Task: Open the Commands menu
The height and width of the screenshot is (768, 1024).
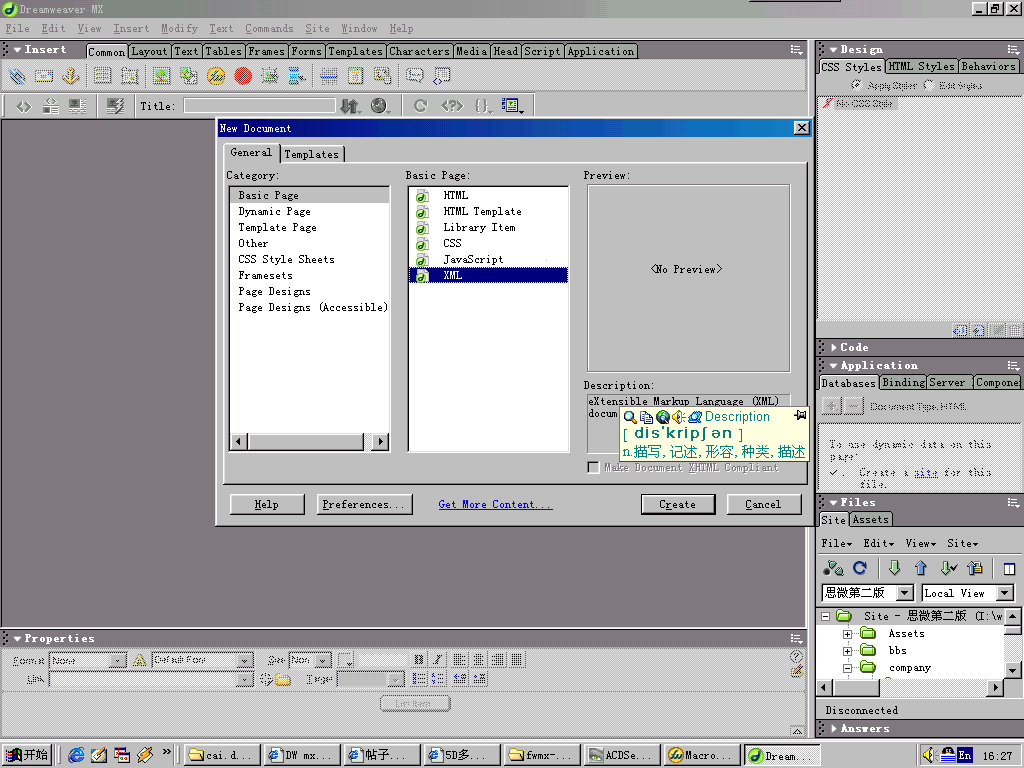Action: pyautogui.click(x=269, y=29)
